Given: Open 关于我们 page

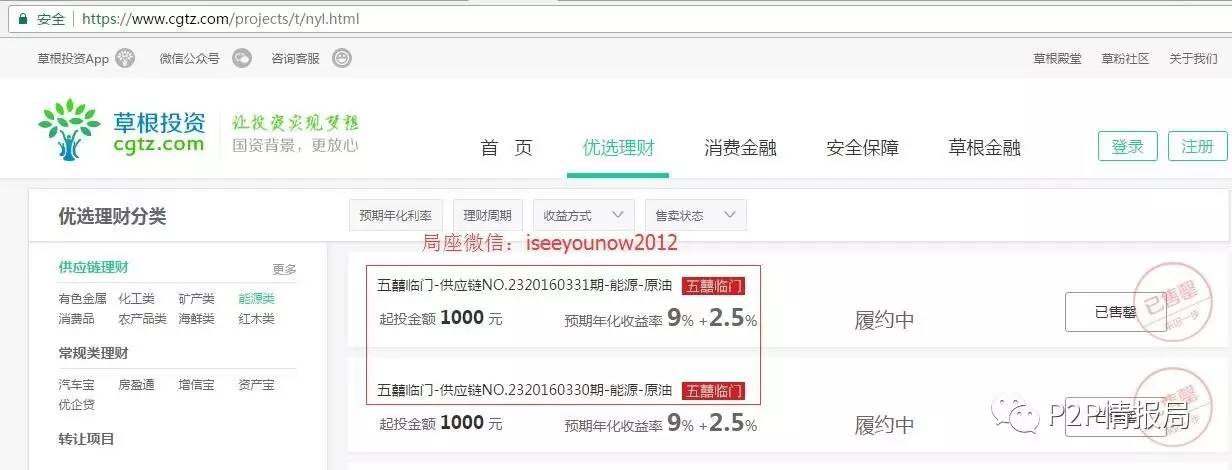Looking at the screenshot, I should 1193,59.
